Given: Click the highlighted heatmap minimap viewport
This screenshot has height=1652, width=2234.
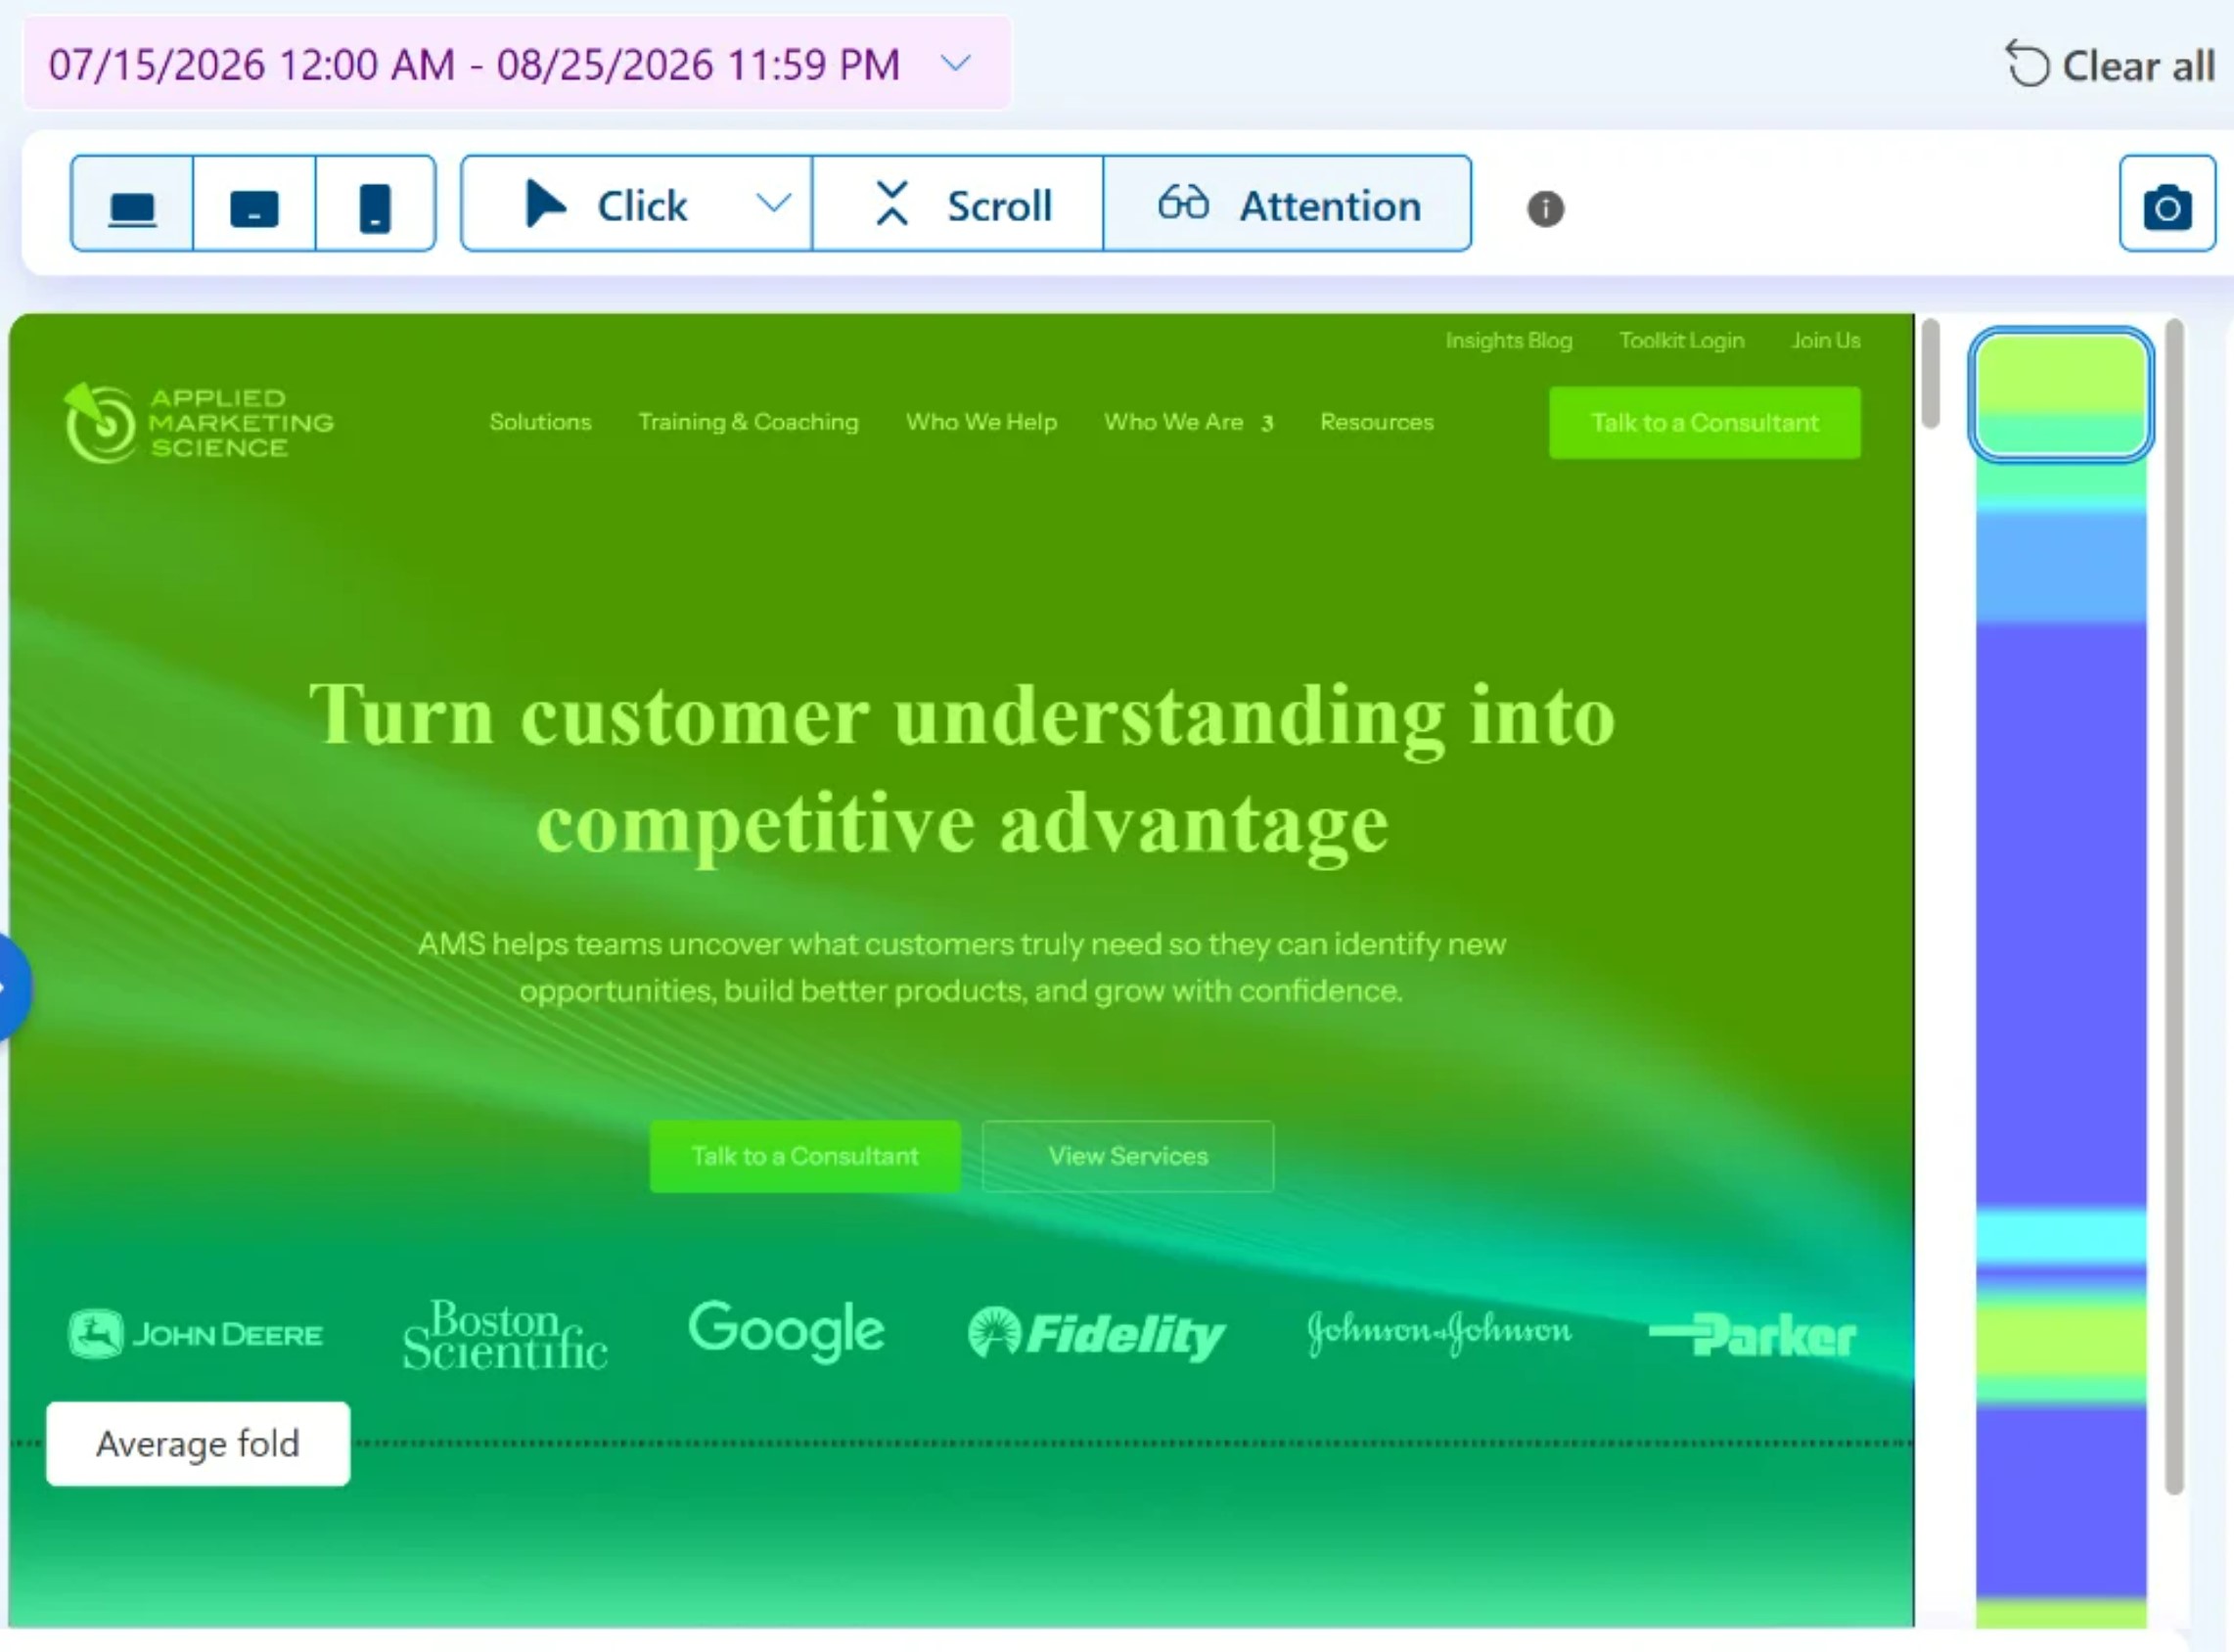Looking at the screenshot, I should coord(2061,394).
